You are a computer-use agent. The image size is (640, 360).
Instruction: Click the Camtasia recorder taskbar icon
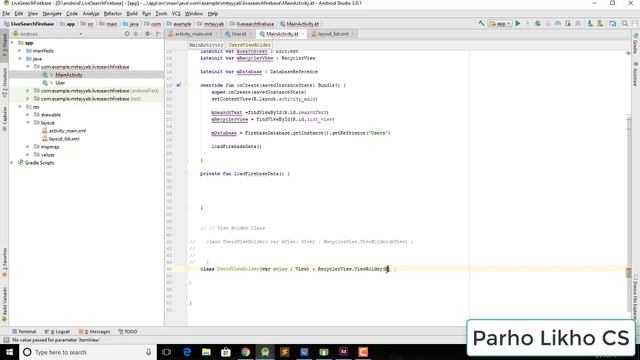363,352
